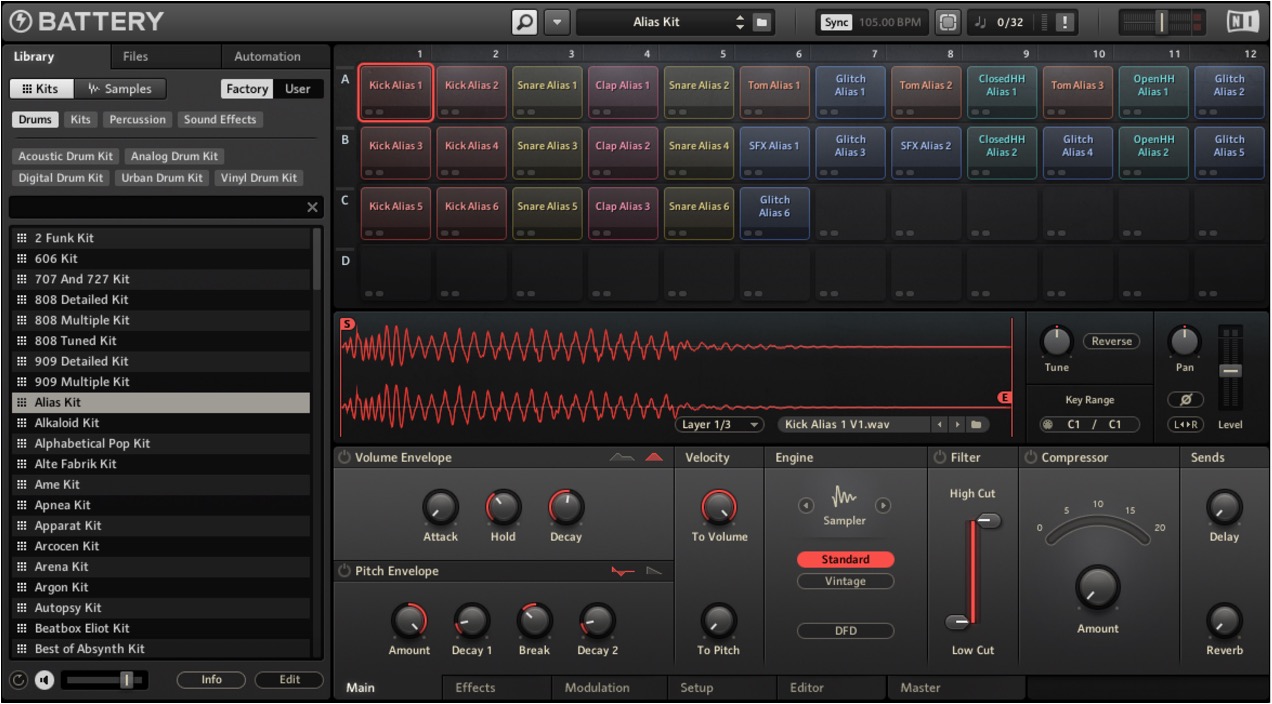Viewport: 1272px width, 704px height.
Task: Toggle the Filter power button
Action: coord(940,457)
